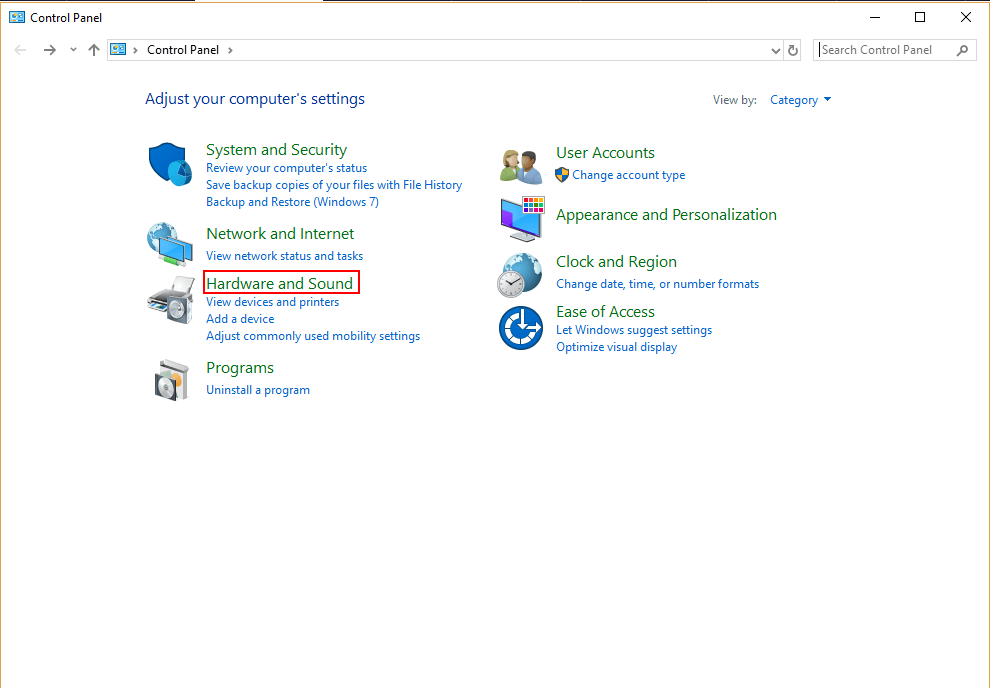Expand the recent locations chevron

point(73,50)
